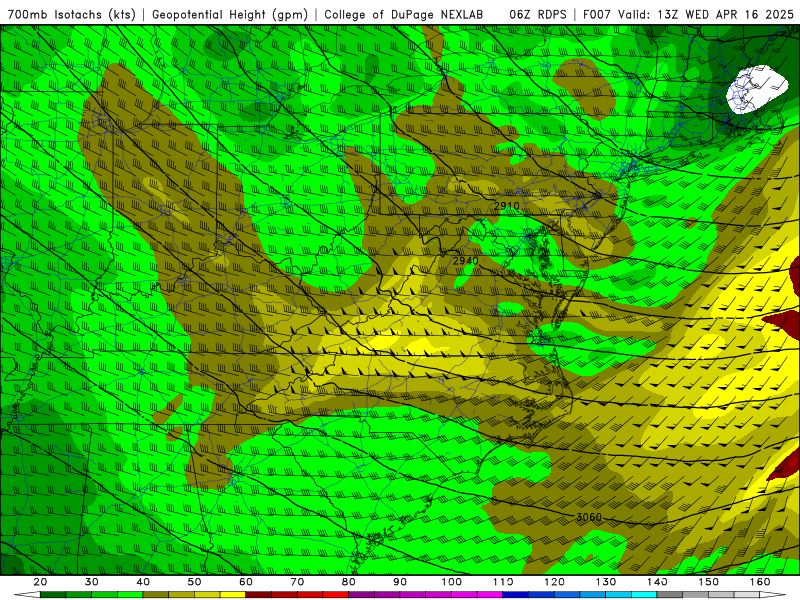Click the 'F007 Valid: 13Z WED APR 16 2025' text
This screenshot has width=800, height=600.
click(688, 14)
